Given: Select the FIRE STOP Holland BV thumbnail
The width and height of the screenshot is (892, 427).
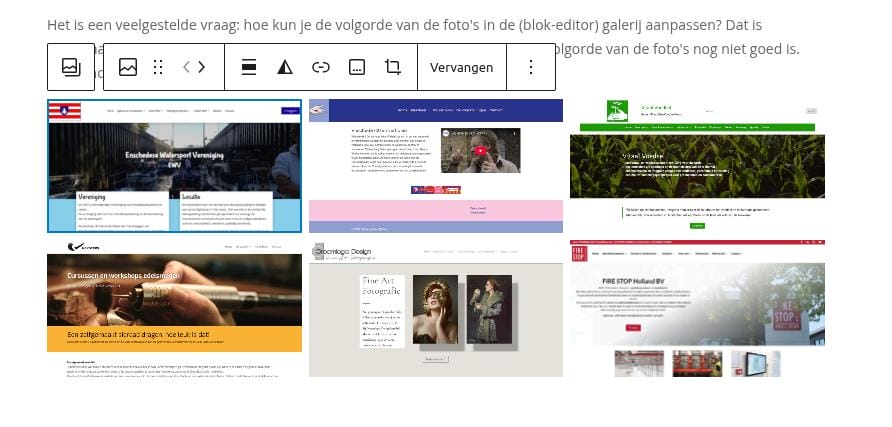Looking at the screenshot, I should click(x=697, y=308).
